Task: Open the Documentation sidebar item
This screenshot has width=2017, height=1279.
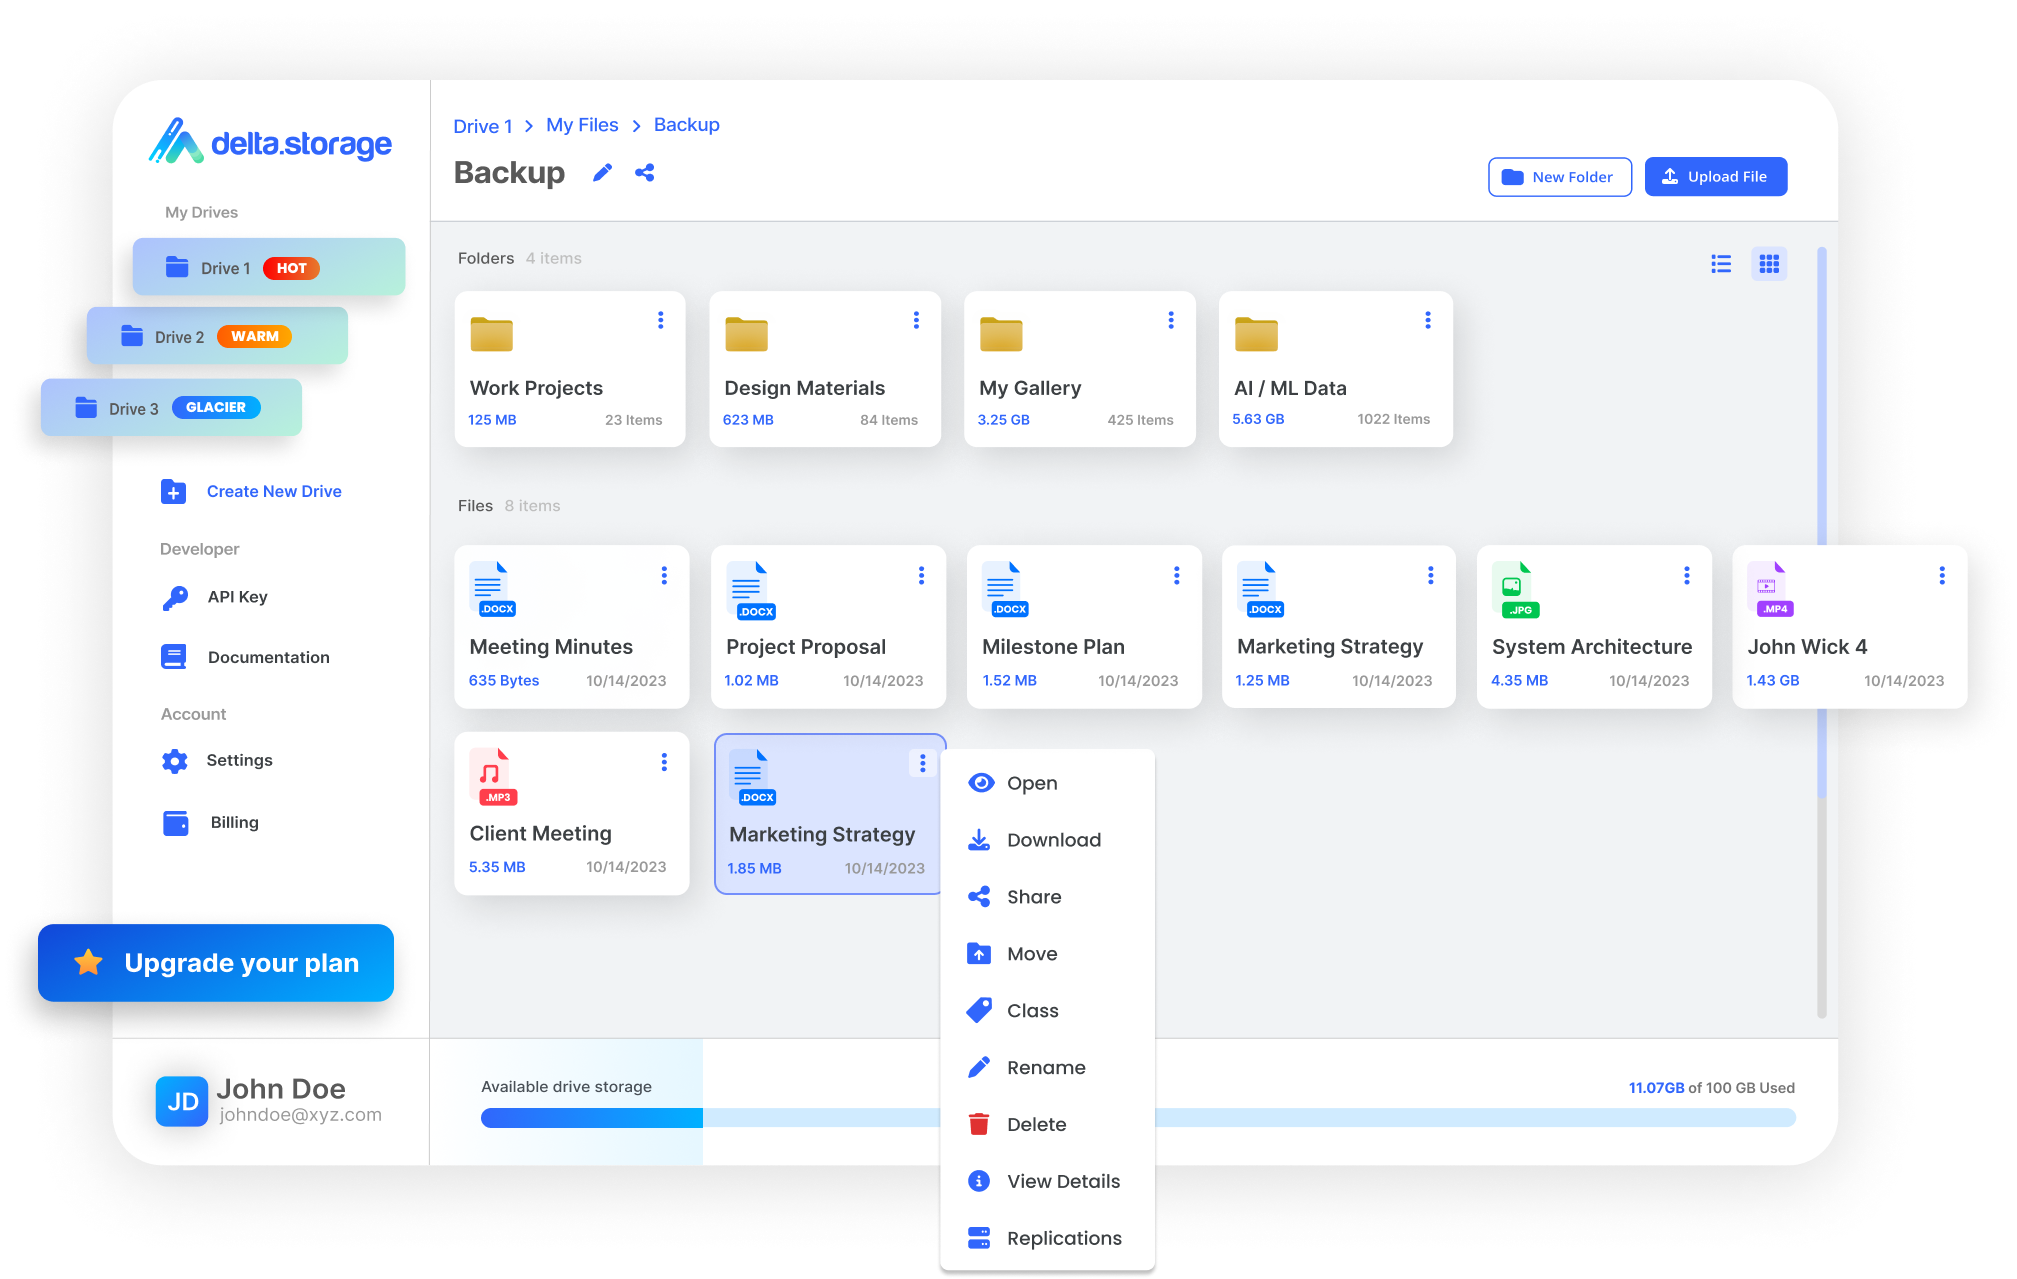Action: (268, 657)
